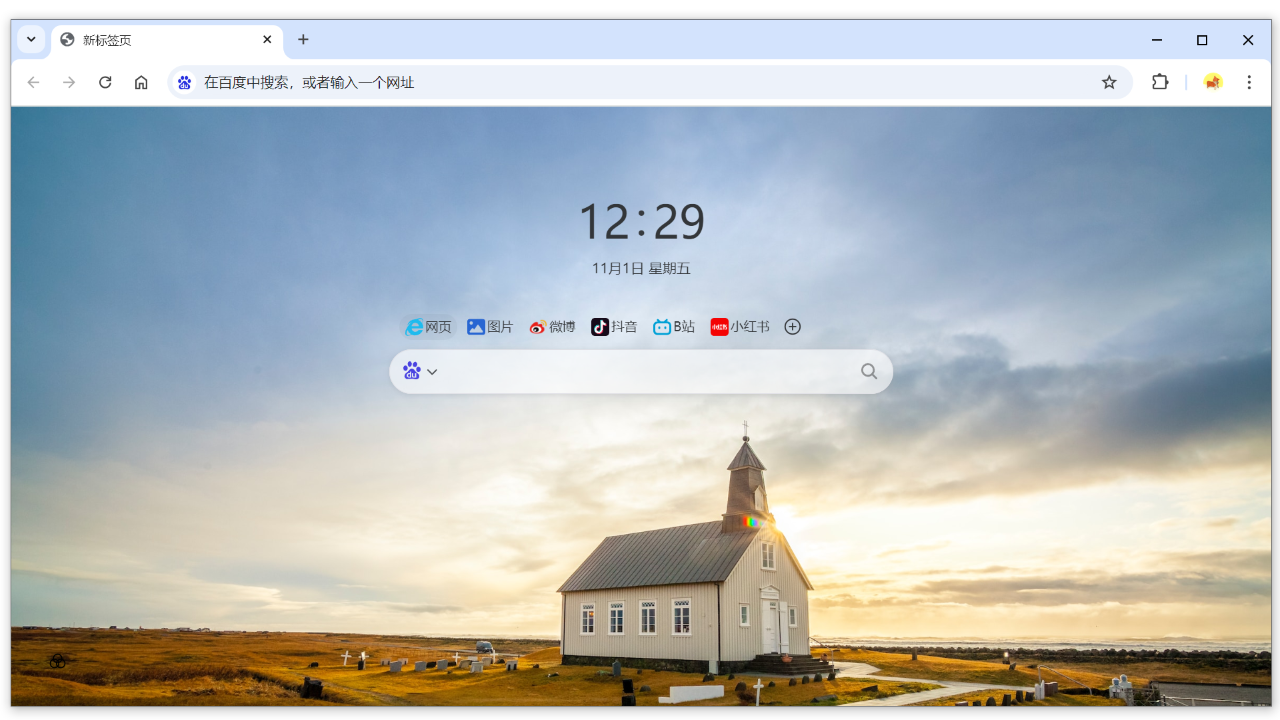Click wallpaper settings icon at bottom left

(x=58, y=661)
